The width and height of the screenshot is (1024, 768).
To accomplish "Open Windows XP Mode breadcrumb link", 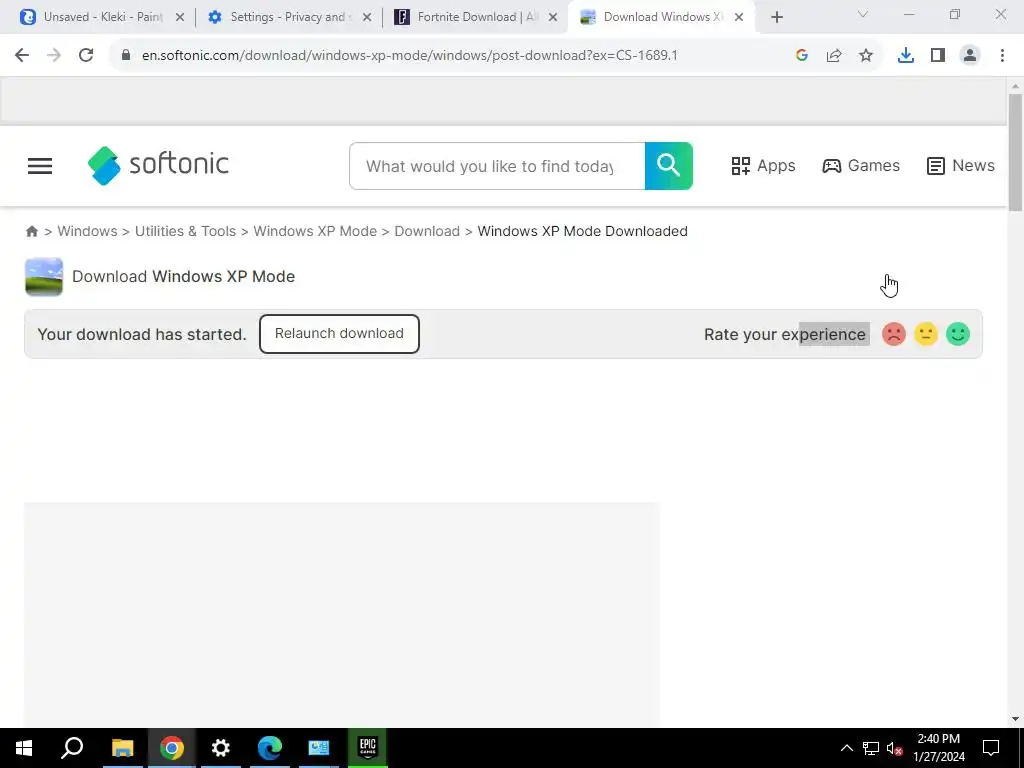I will [x=315, y=231].
